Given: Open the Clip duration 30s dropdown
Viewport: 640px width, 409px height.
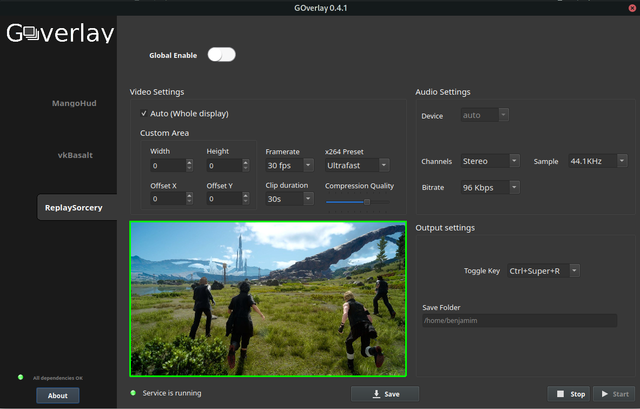Looking at the screenshot, I should pyautogui.click(x=289, y=199).
